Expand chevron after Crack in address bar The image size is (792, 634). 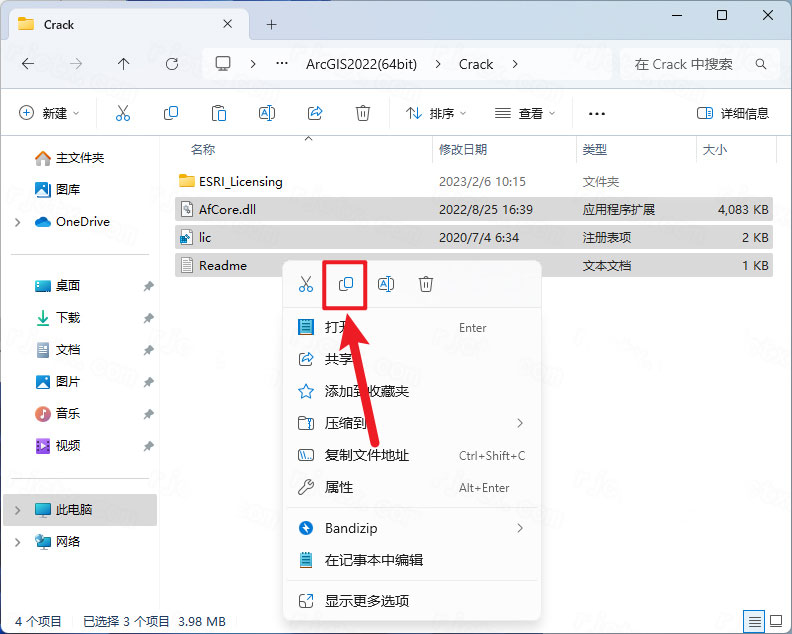point(515,64)
